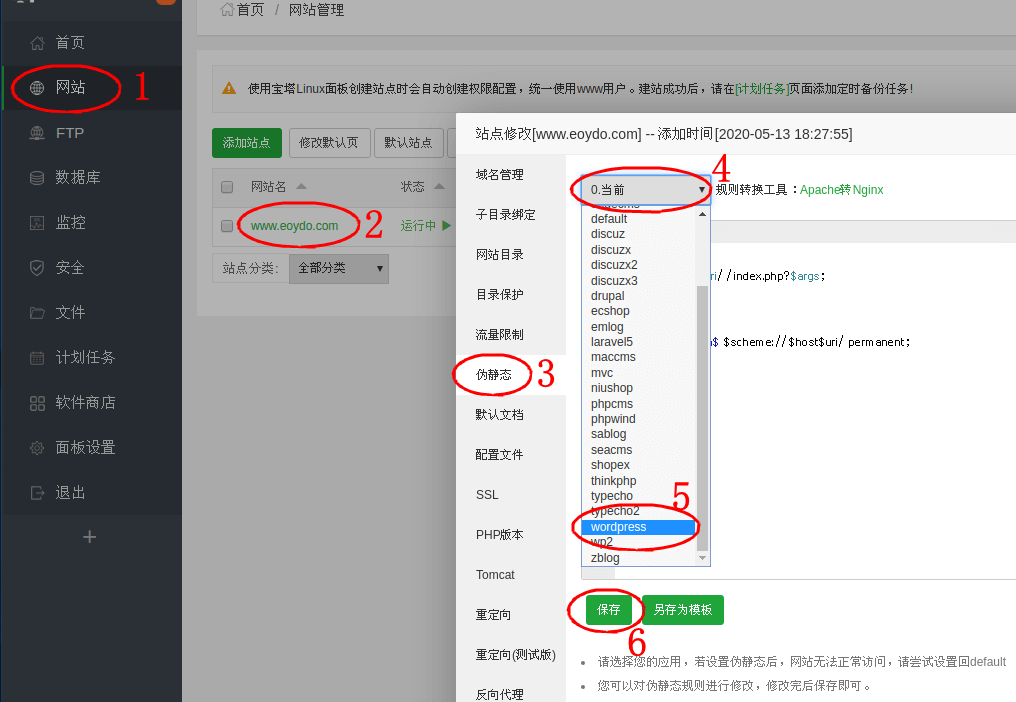Choose 'ecshop' from the template list

pos(639,311)
